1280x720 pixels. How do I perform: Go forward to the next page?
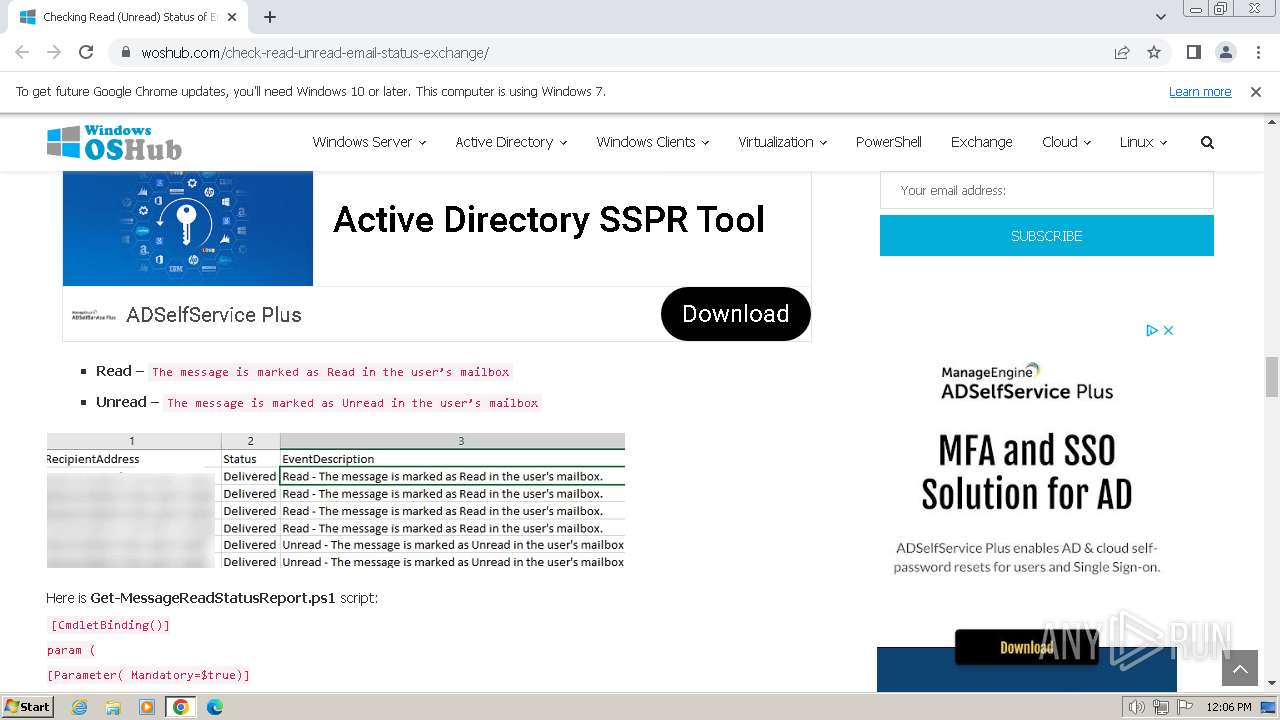[54, 52]
